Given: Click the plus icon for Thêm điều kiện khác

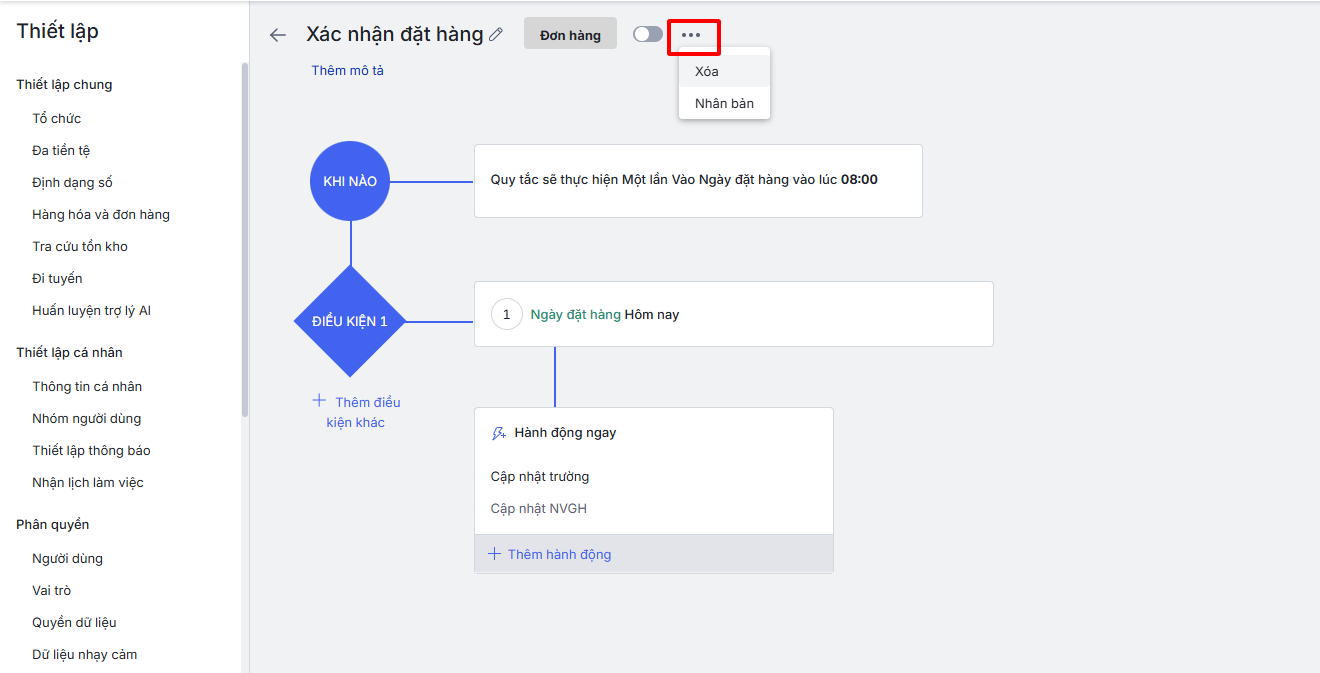Looking at the screenshot, I should pos(319,401).
